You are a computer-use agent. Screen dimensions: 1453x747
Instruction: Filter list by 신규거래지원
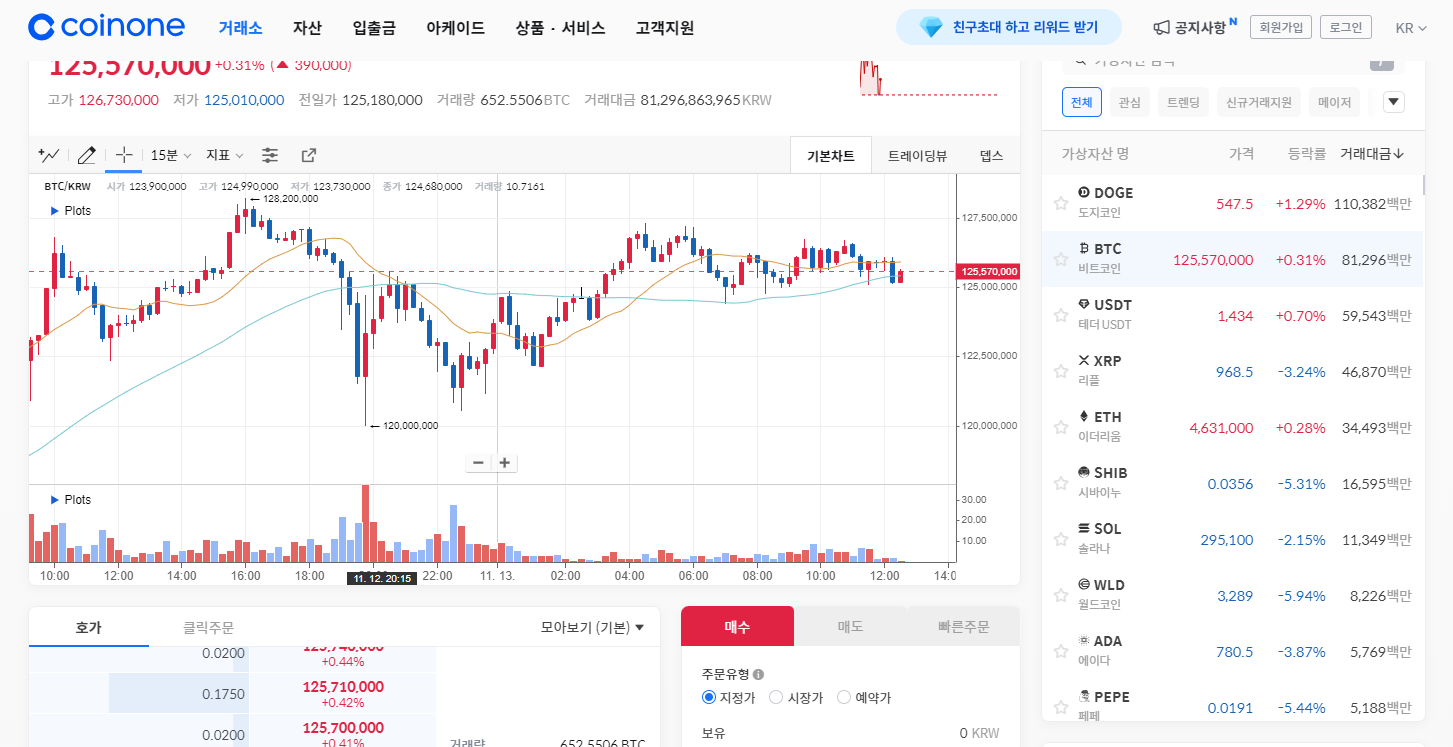coord(1259,102)
